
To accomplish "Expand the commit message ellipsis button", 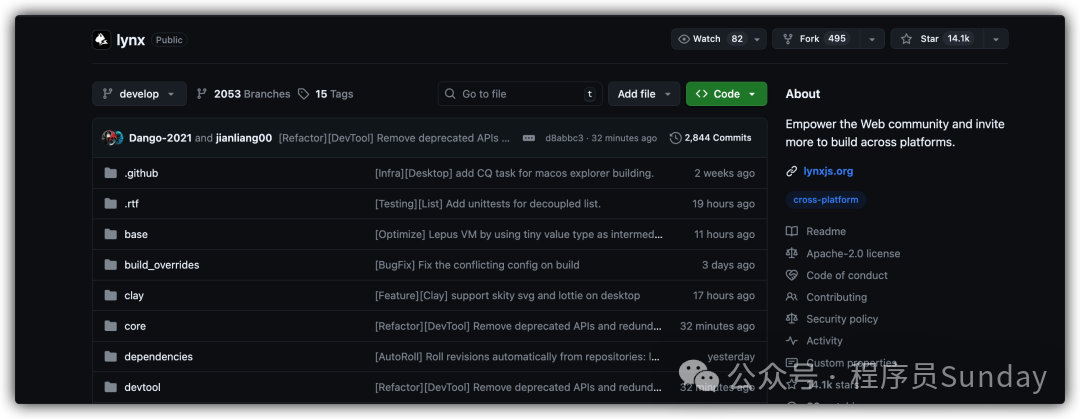I will click(x=528, y=138).
